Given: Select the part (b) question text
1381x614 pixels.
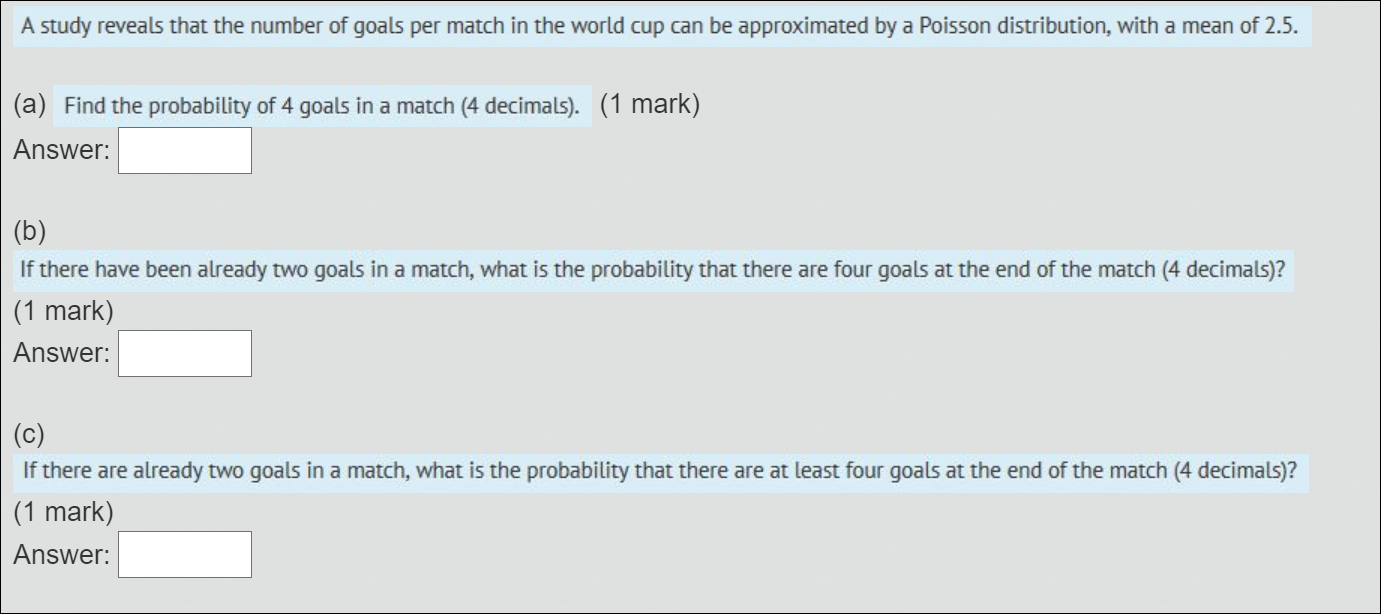Looking at the screenshot, I should (650, 269).
